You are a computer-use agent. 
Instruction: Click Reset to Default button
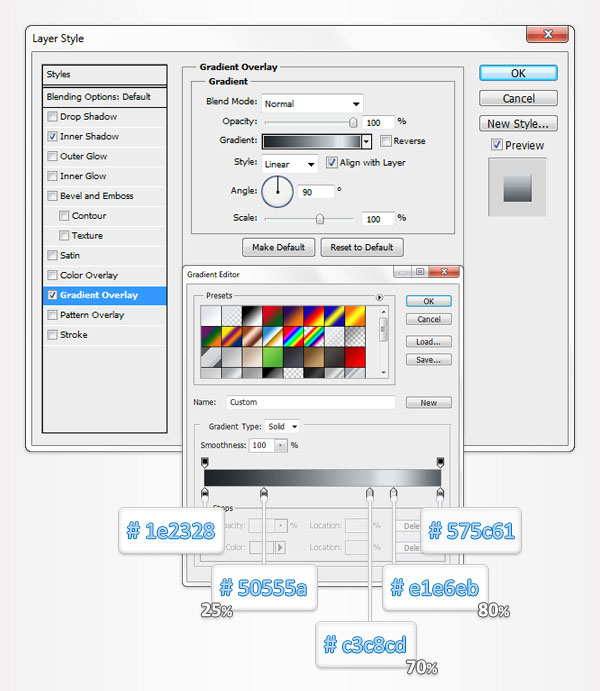[x=362, y=248]
